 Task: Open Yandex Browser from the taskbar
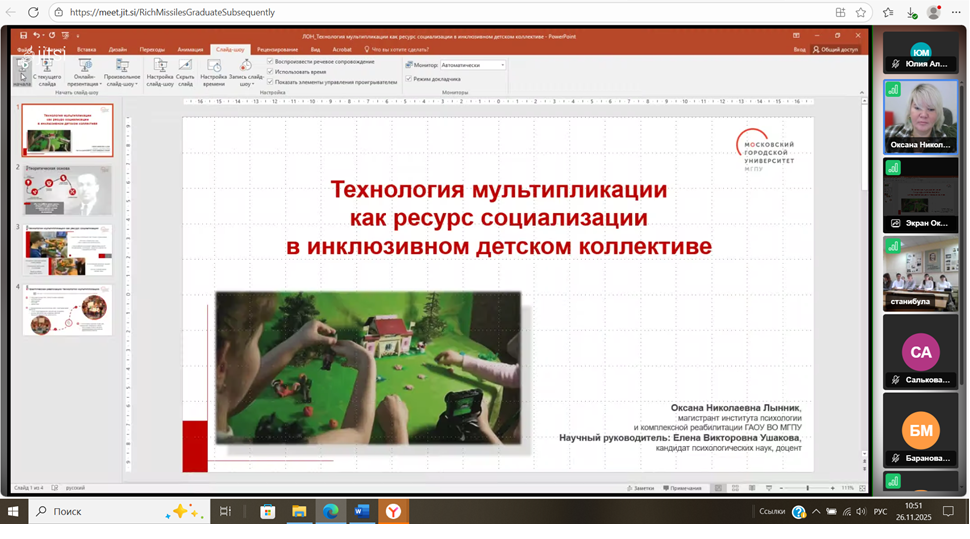394,512
